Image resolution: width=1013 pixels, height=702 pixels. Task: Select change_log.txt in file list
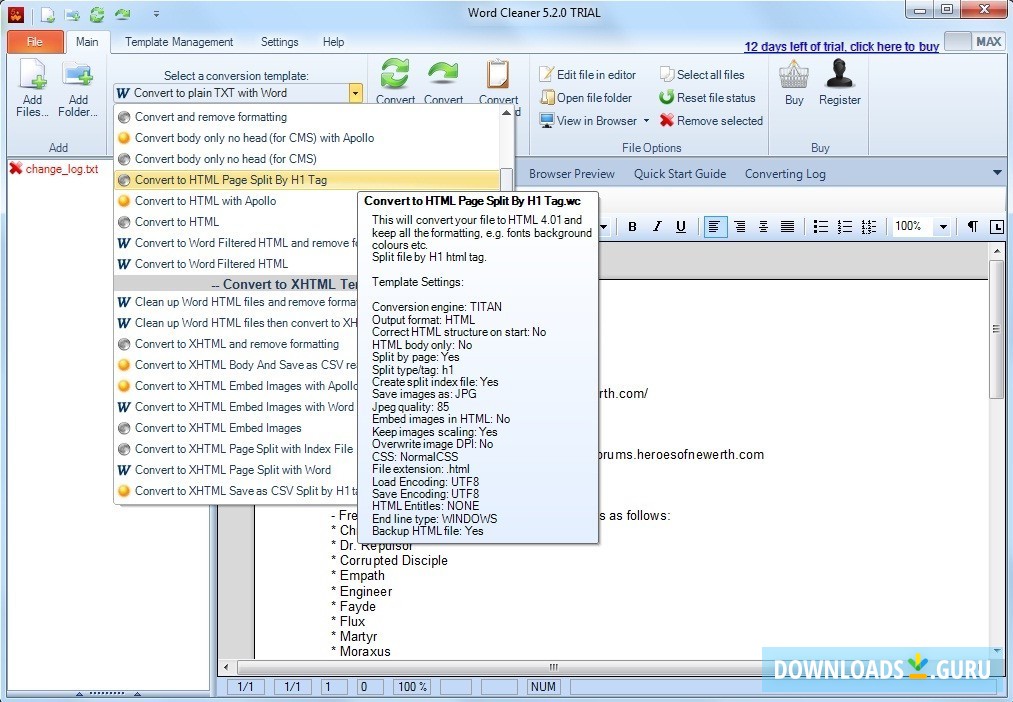coord(54,169)
